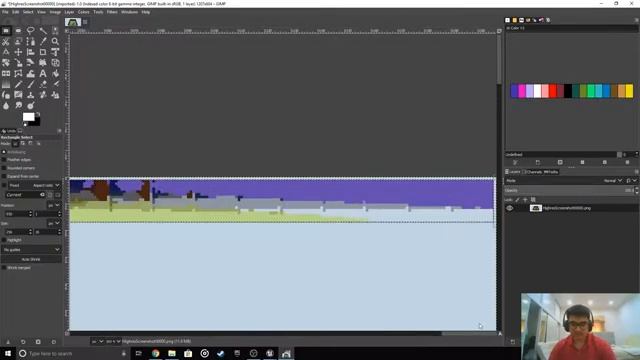Enable the Rounded corners checkbox
The width and height of the screenshot is (640, 360).
click(4, 168)
